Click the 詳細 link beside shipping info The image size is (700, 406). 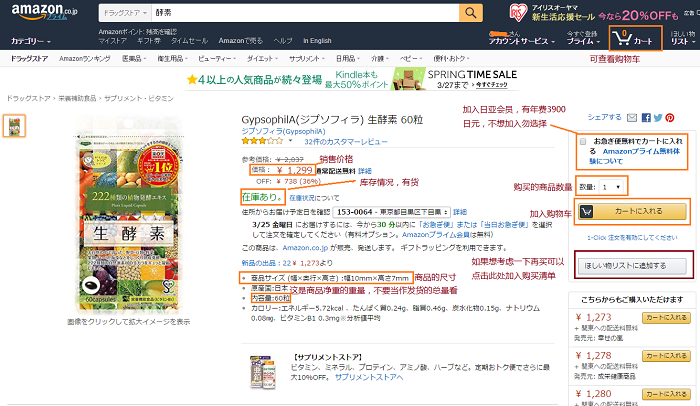click(x=365, y=171)
